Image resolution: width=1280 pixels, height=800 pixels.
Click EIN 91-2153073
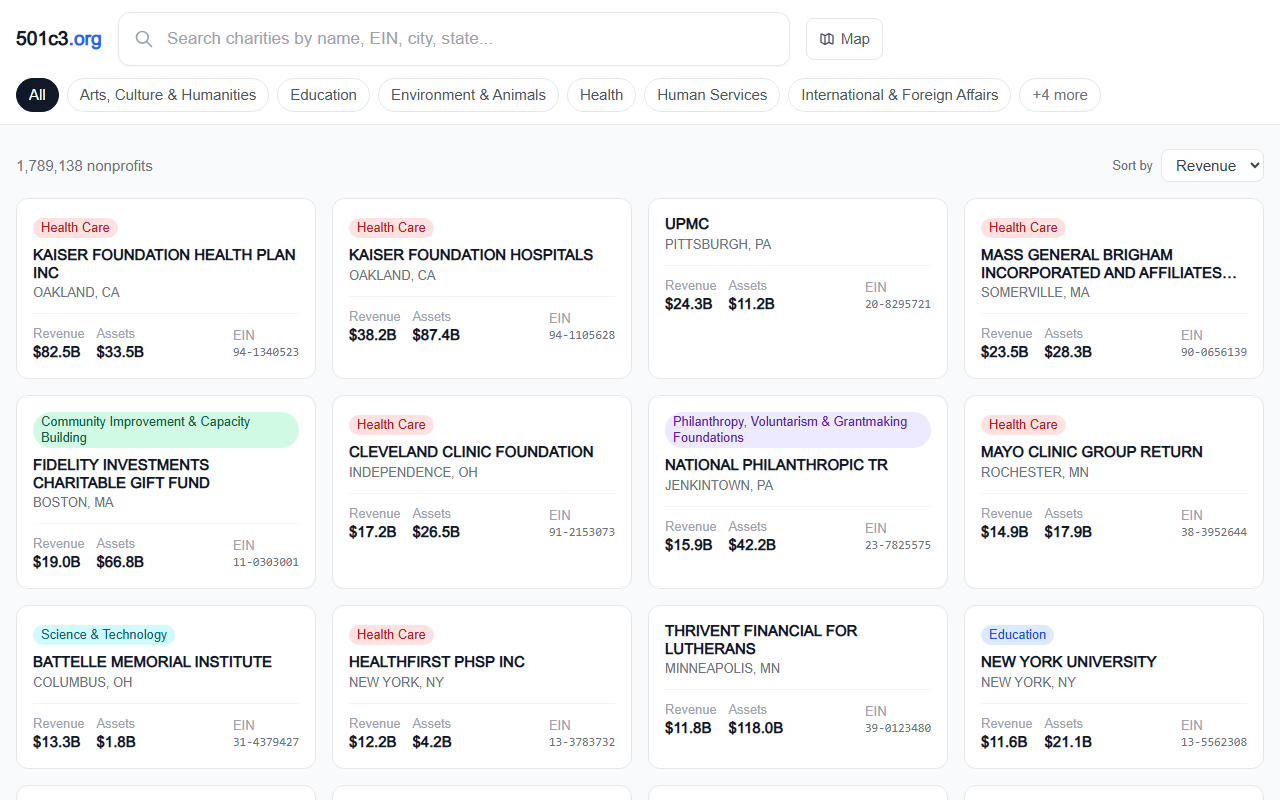click(x=582, y=532)
